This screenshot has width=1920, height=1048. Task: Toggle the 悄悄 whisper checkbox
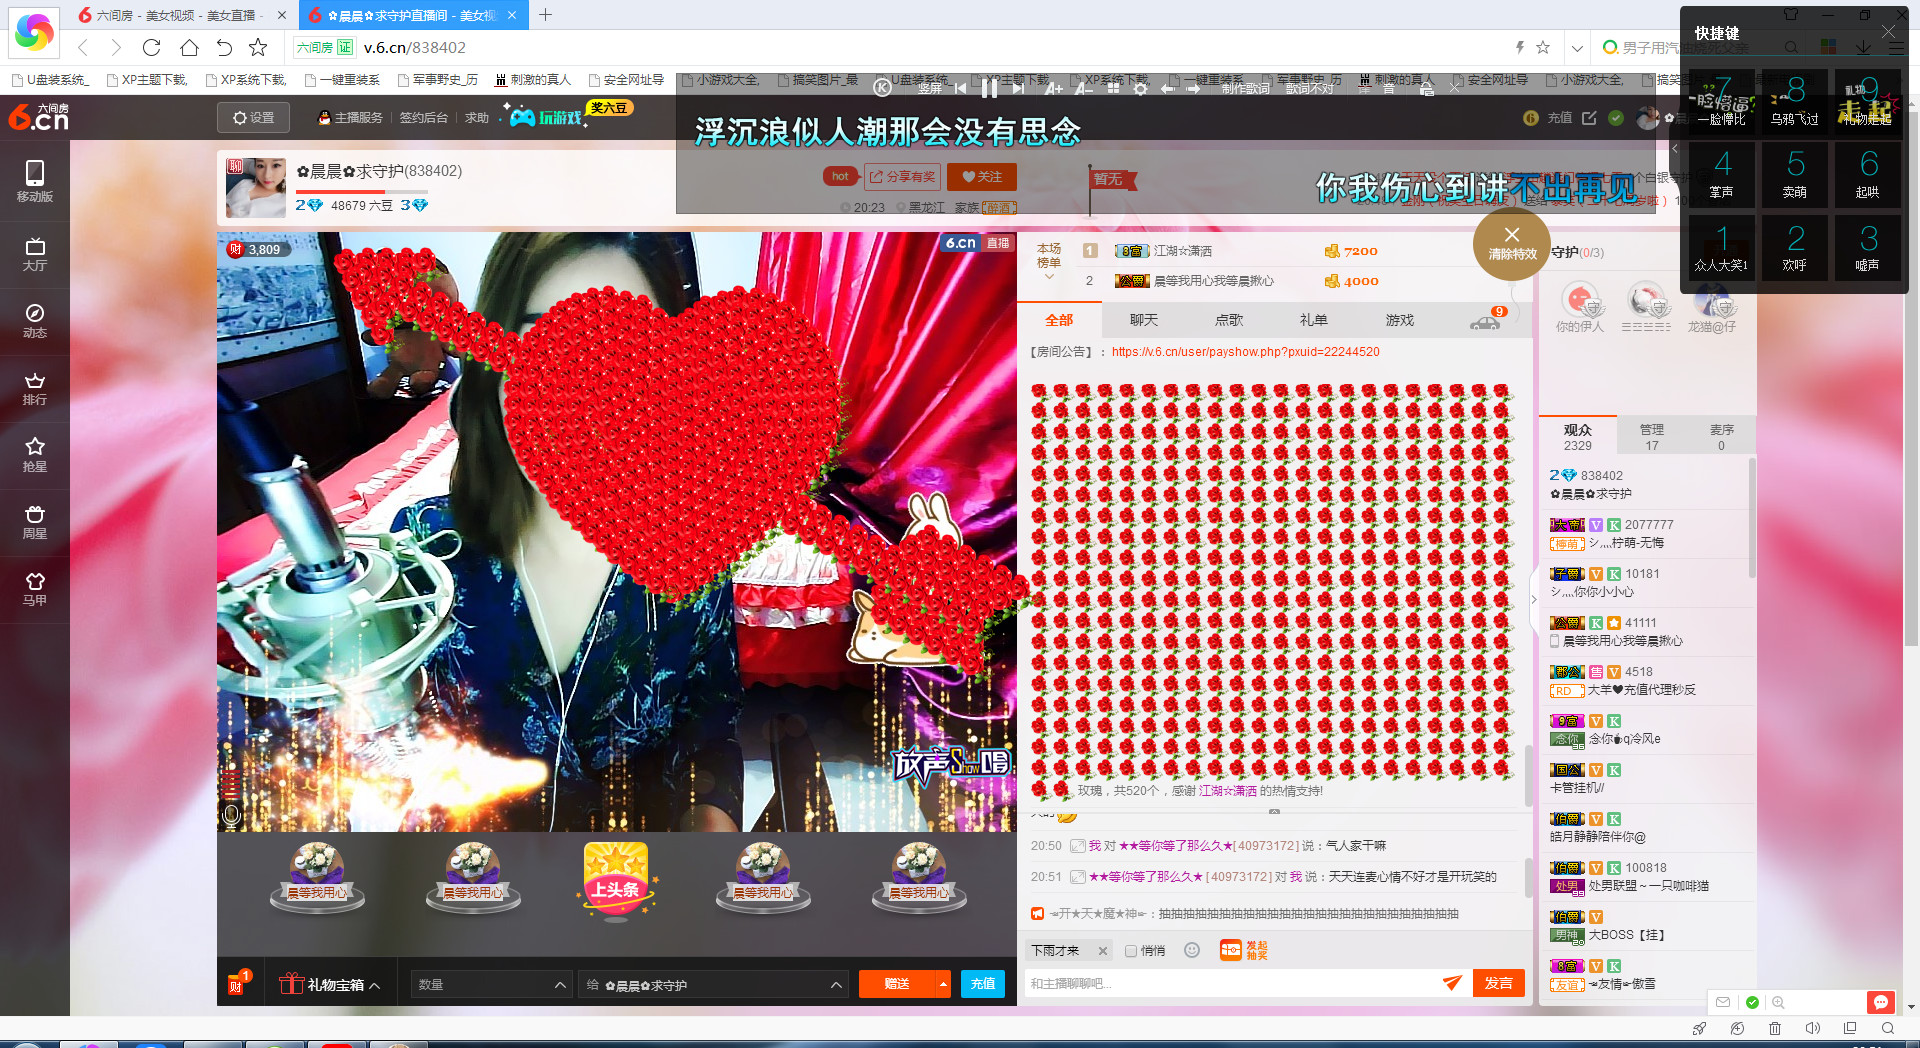[x=1131, y=951]
